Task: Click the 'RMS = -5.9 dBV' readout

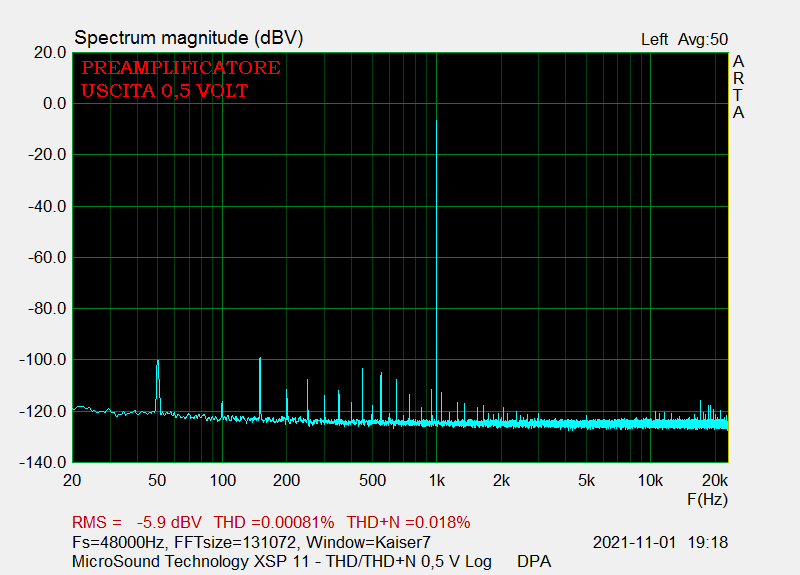Action: click(137, 522)
